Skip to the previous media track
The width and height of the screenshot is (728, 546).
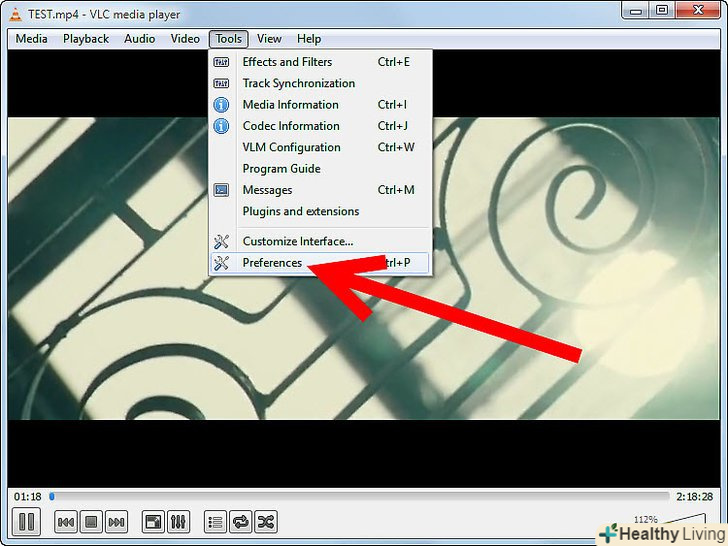click(x=65, y=522)
